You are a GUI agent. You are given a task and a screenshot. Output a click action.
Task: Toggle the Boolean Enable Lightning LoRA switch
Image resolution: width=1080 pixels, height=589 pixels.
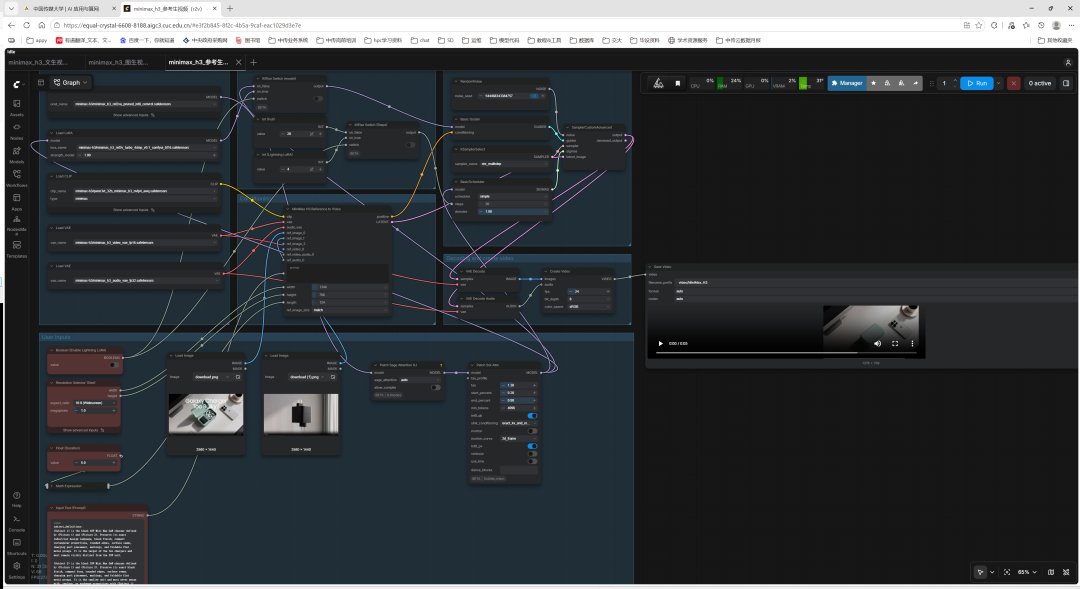point(114,365)
